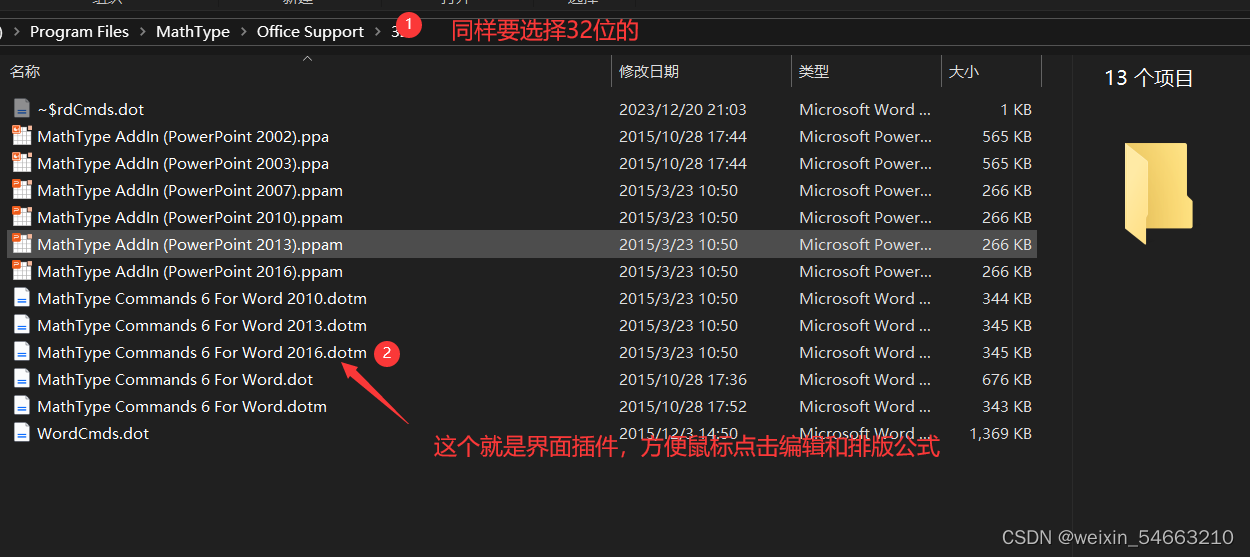Screen dimensions: 1250x557
Task: Click the Word 2010.dotm file icon
Action: point(22,298)
